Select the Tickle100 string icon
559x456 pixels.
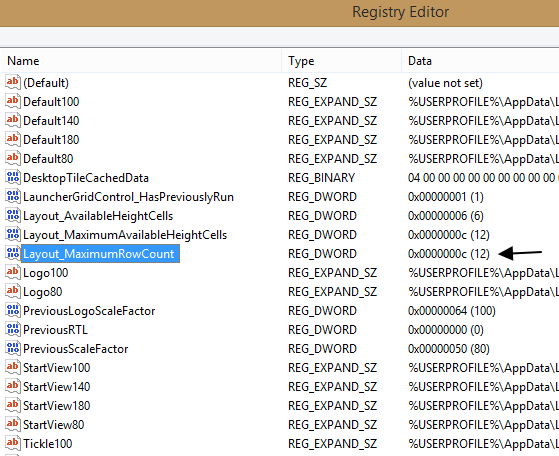click(13, 443)
